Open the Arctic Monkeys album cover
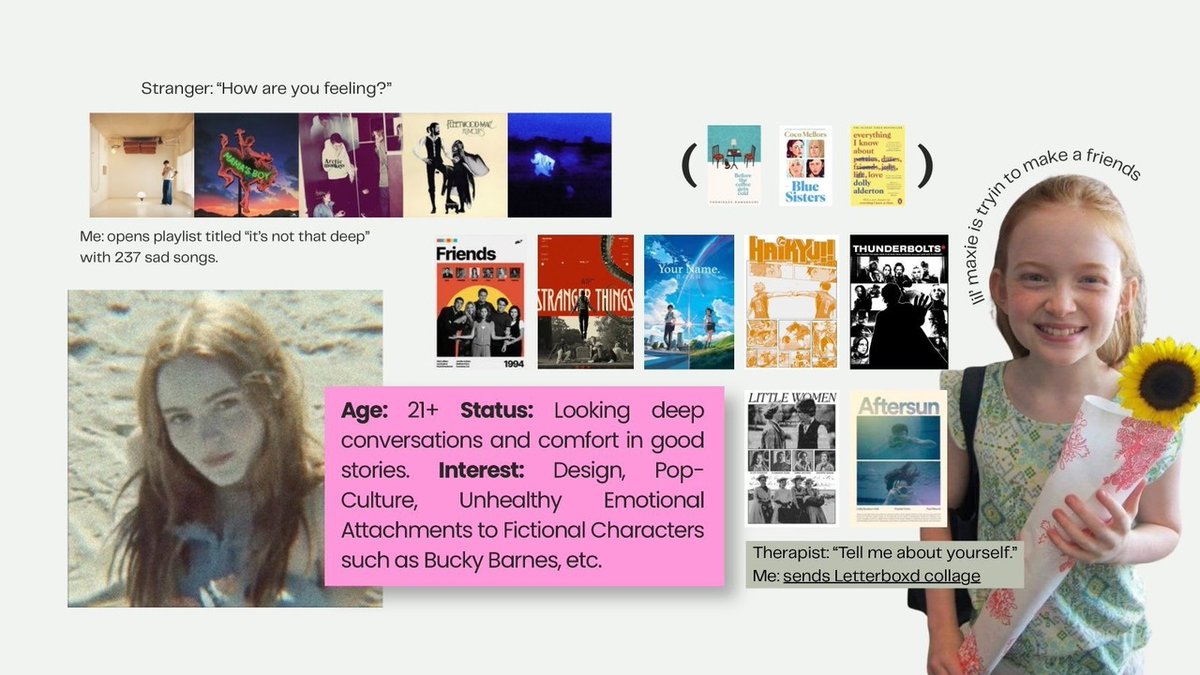The image size is (1200, 675). (351, 165)
